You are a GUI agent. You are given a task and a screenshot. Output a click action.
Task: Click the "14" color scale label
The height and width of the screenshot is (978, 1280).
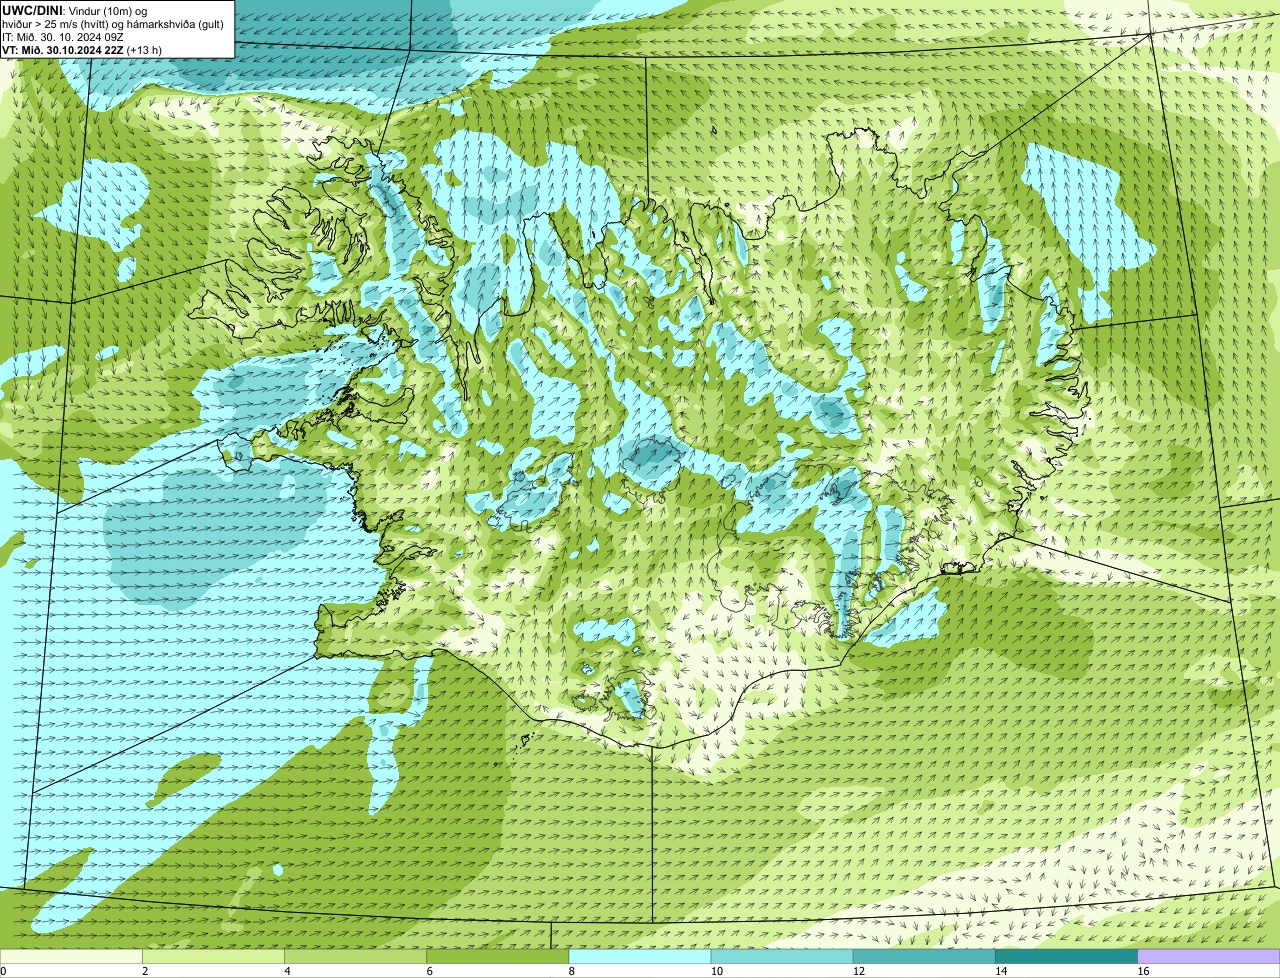click(1001, 971)
